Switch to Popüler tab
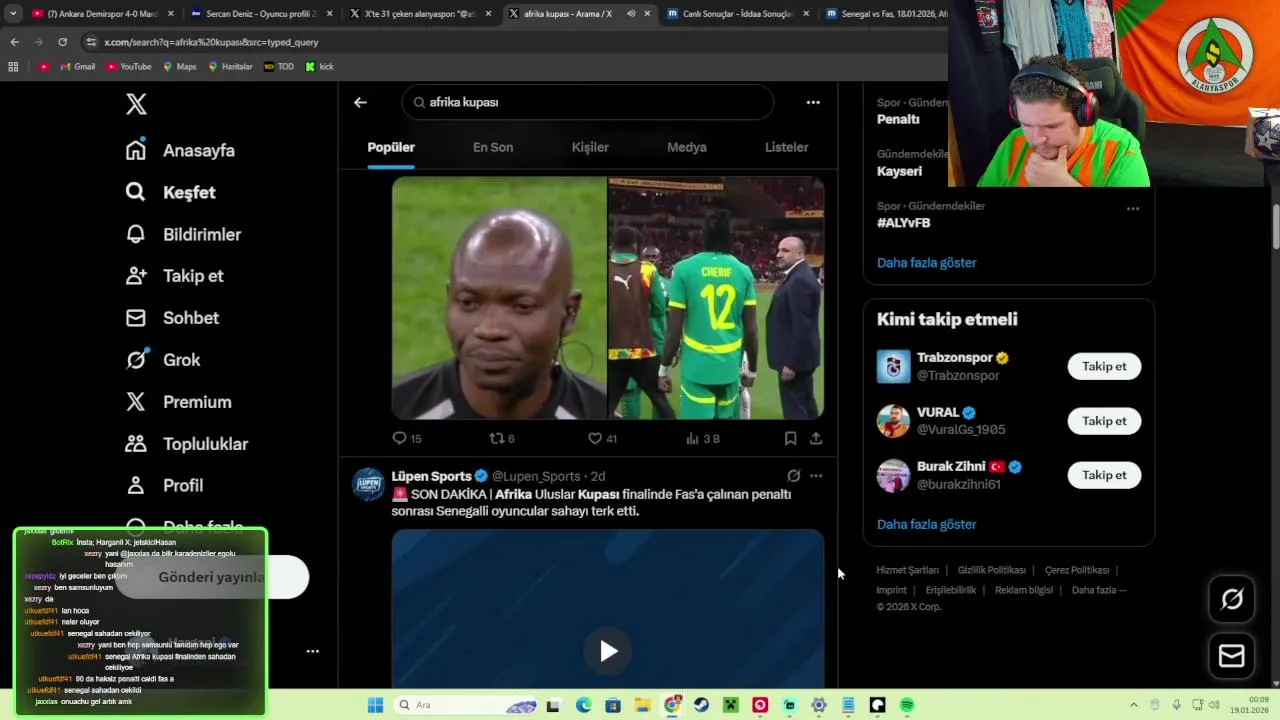Image resolution: width=1280 pixels, height=720 pixels. coord(391,147)
